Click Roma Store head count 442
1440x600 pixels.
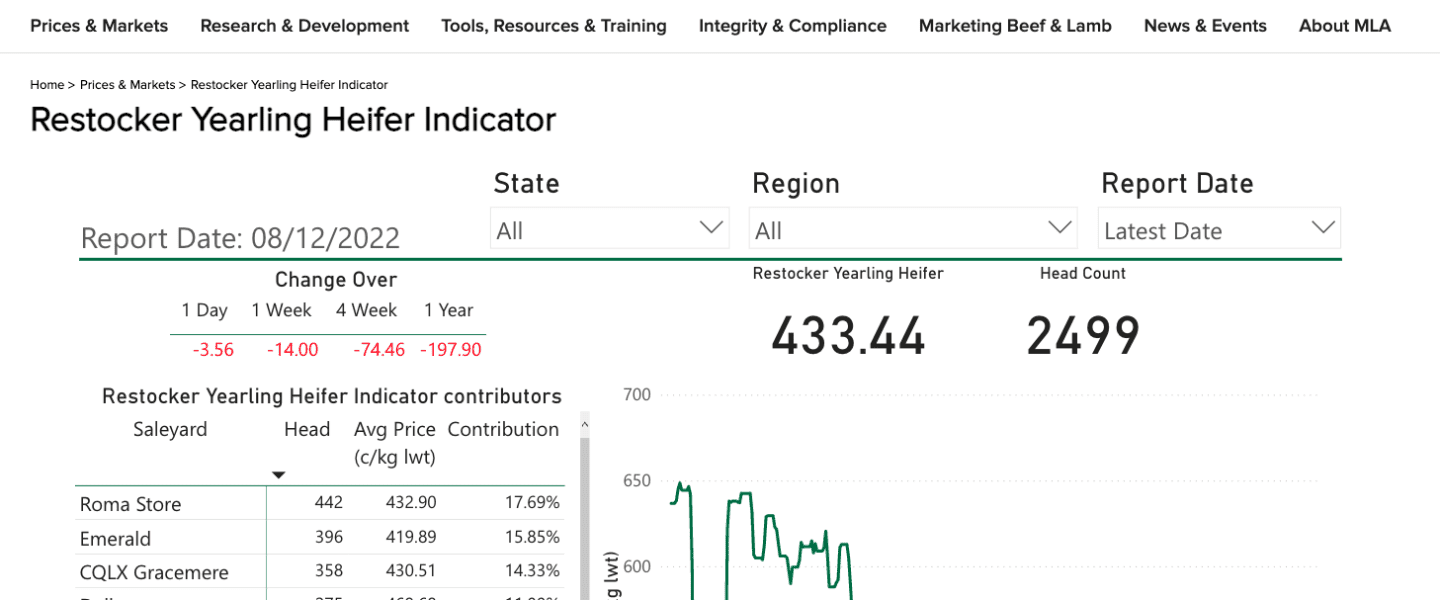pyautogui.click(x=328, y=502)
